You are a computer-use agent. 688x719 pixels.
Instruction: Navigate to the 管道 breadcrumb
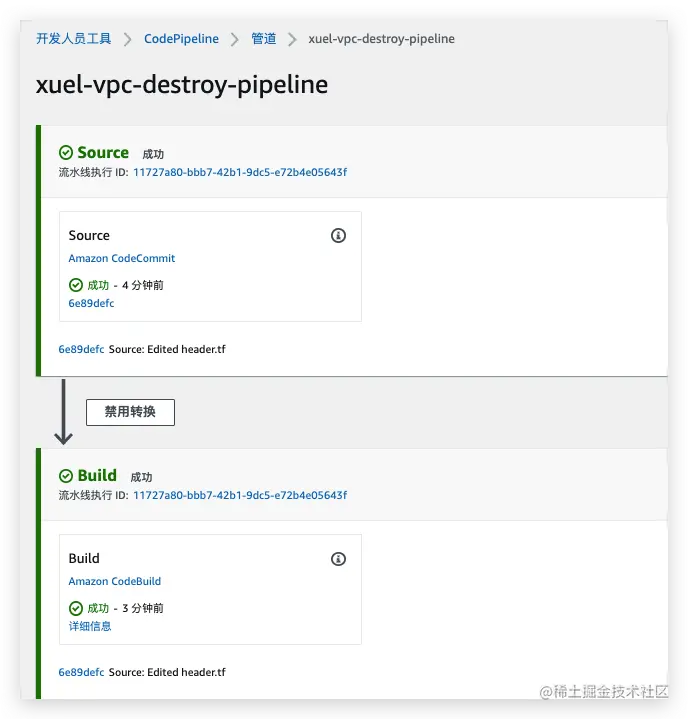pyautogui.click(x=264, y=39)
